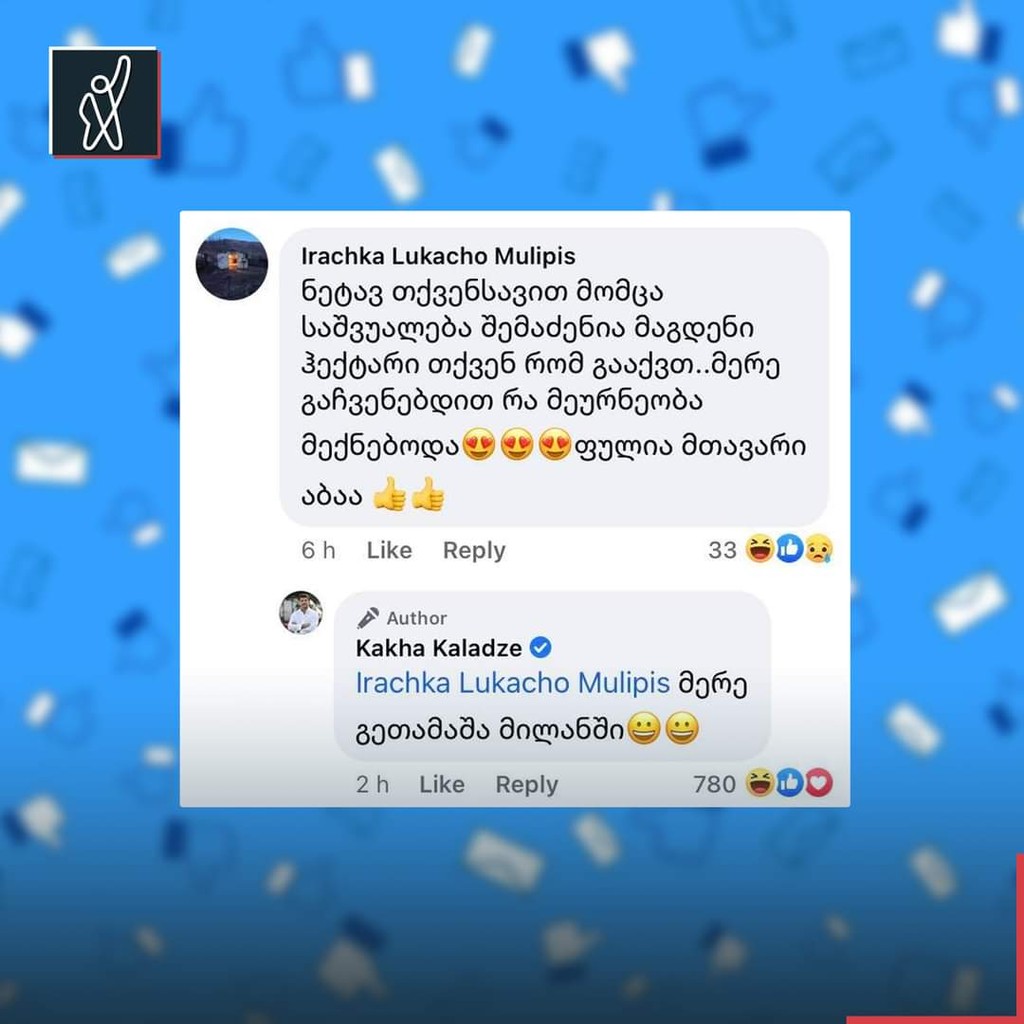Click the Kakha Kaladze author name
Image resolution: width=1024 pixels, height=1024 pixels.
[x=439, y=648]
